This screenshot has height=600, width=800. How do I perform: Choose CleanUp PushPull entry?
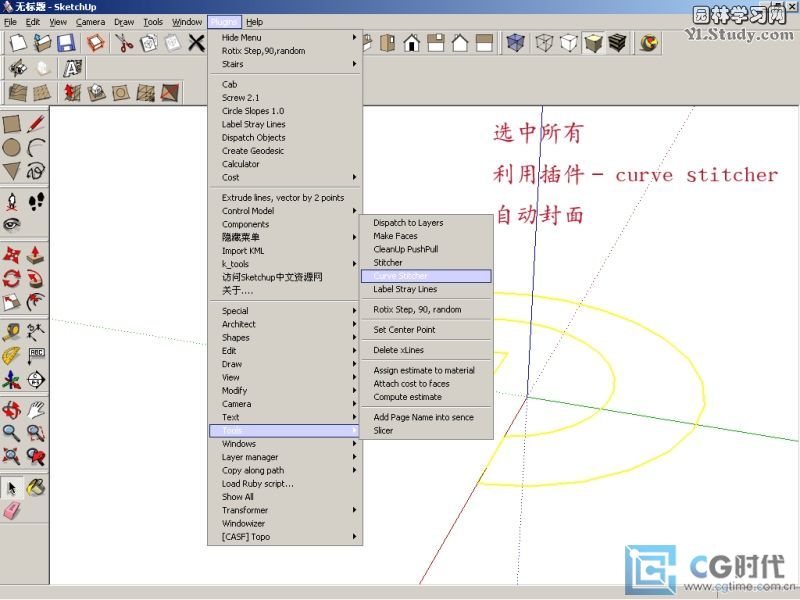pos(426,249)
